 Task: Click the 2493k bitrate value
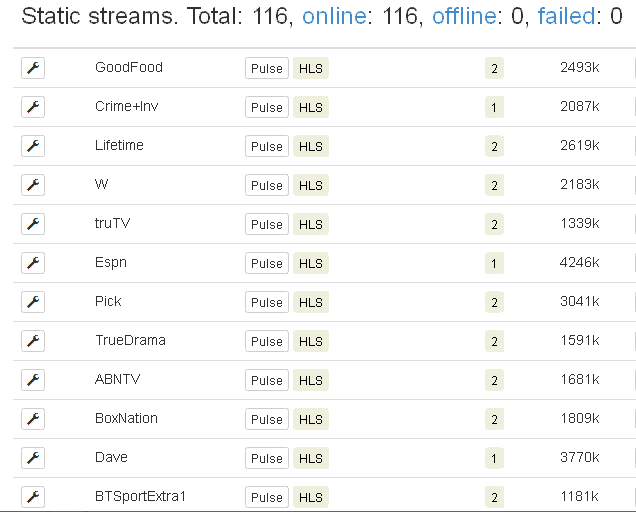coord(580,67)
